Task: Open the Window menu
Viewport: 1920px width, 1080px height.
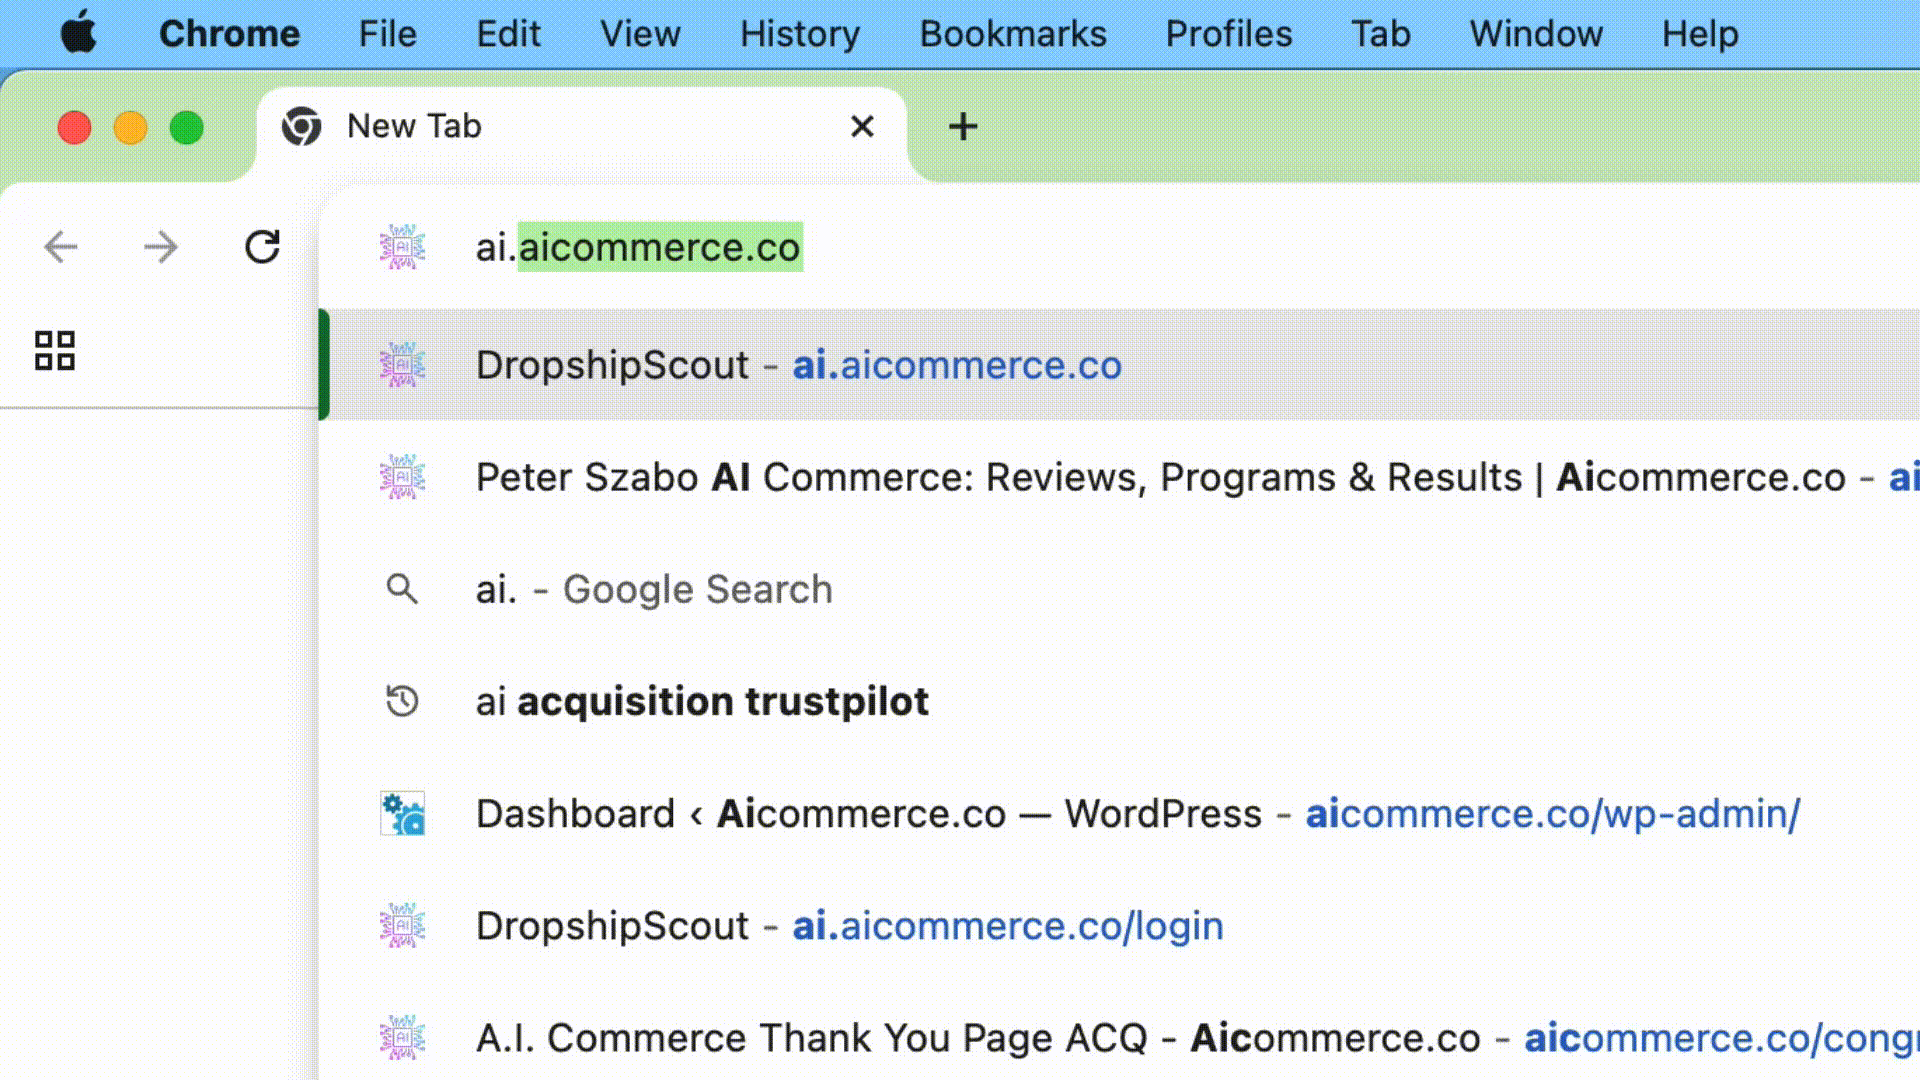Action: click(x=1535, y=34)
